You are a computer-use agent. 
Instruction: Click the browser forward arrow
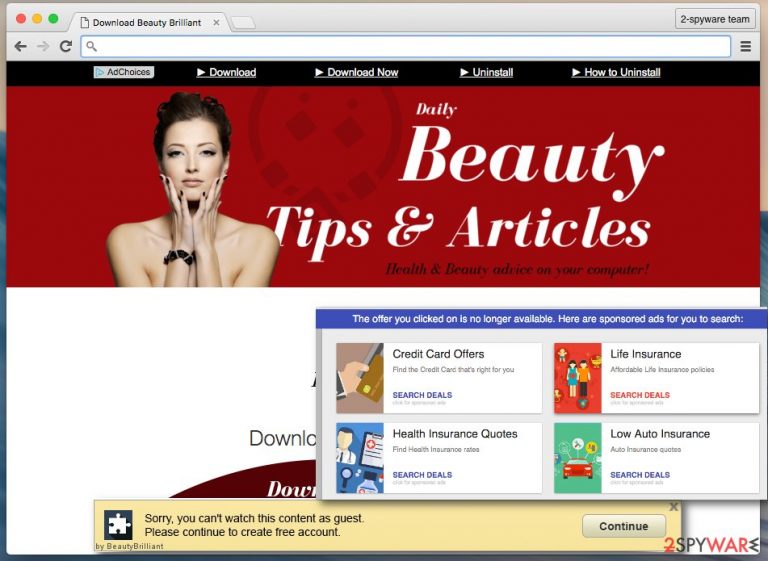43,46
